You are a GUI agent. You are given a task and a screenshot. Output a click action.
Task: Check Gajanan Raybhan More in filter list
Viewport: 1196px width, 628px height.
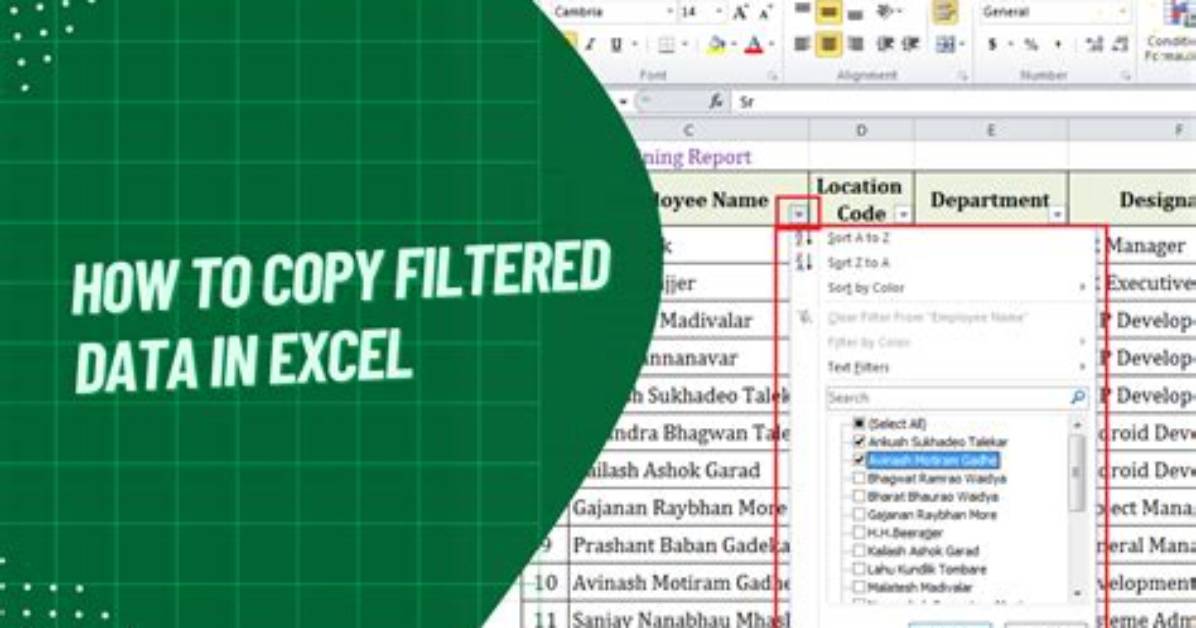[x=859, y=515]
